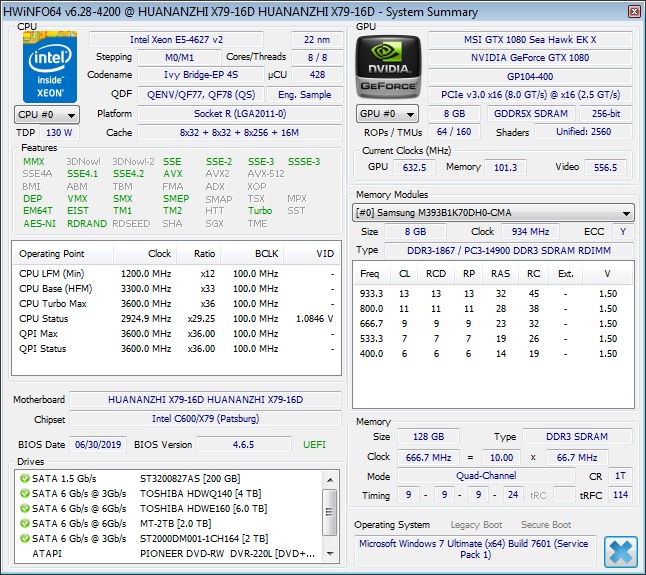This screenshot has width=646, height=575.
Task: Click the Operating Point column header
Action: click(63, 253)
